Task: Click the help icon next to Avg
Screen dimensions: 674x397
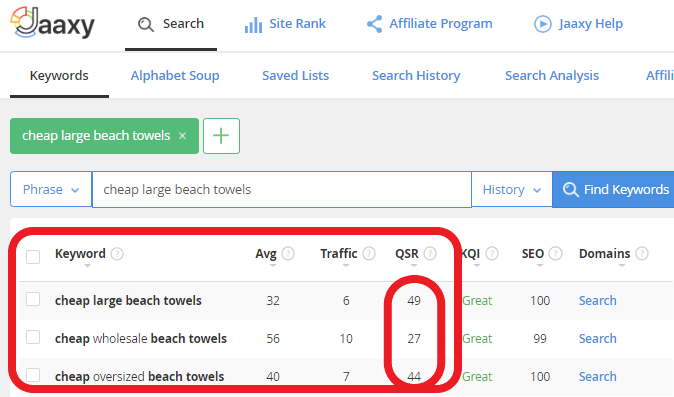Action: click(288, 253)
